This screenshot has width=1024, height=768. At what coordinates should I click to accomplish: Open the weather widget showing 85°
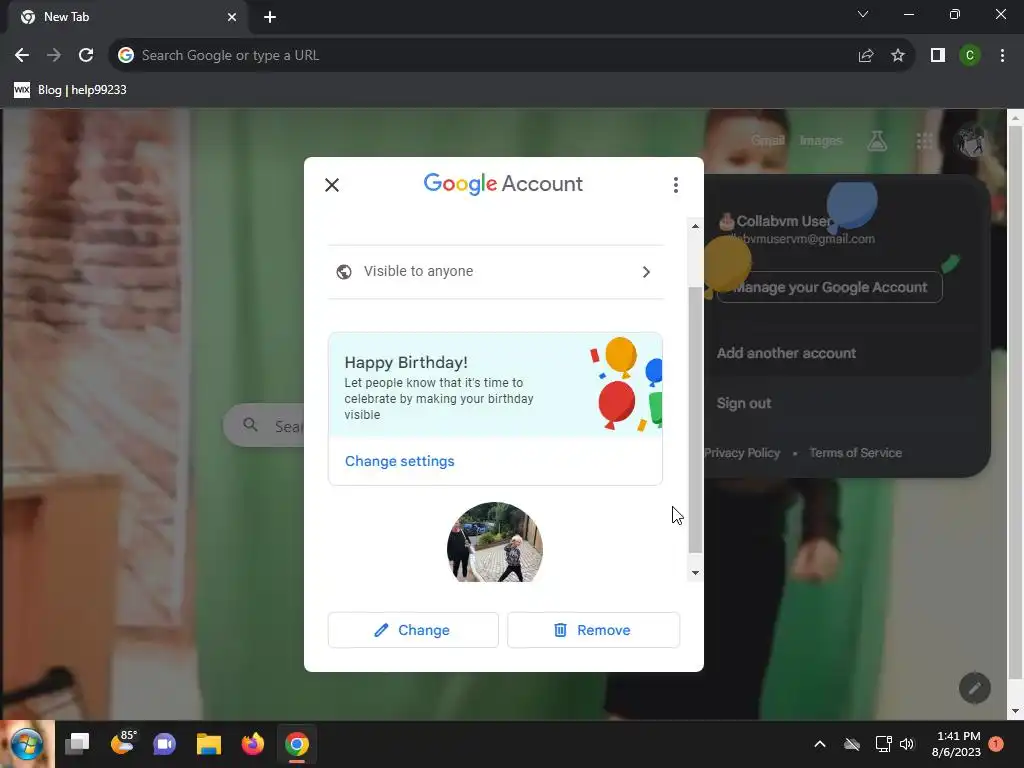point(122,744)
